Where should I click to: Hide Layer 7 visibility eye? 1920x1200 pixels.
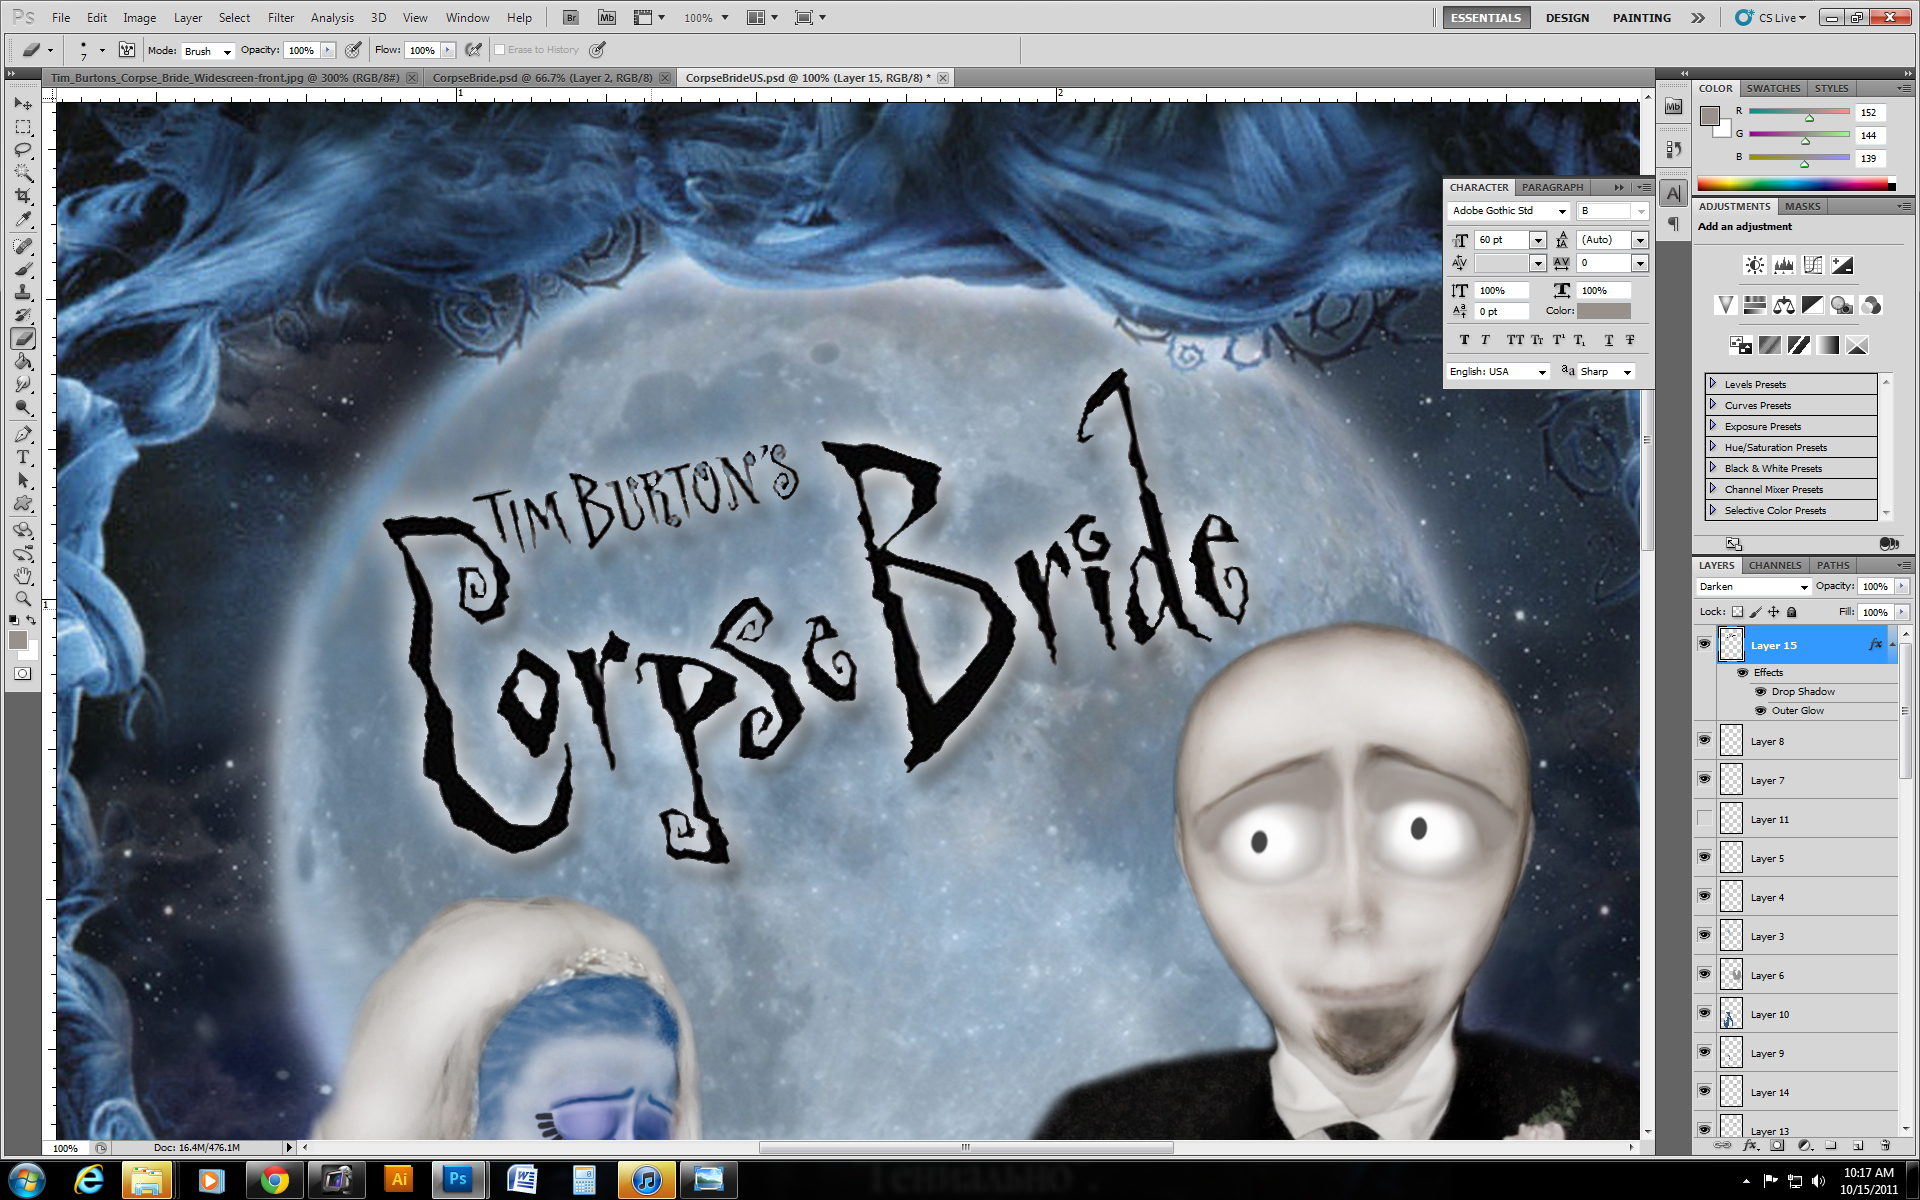pos(1704,779)
